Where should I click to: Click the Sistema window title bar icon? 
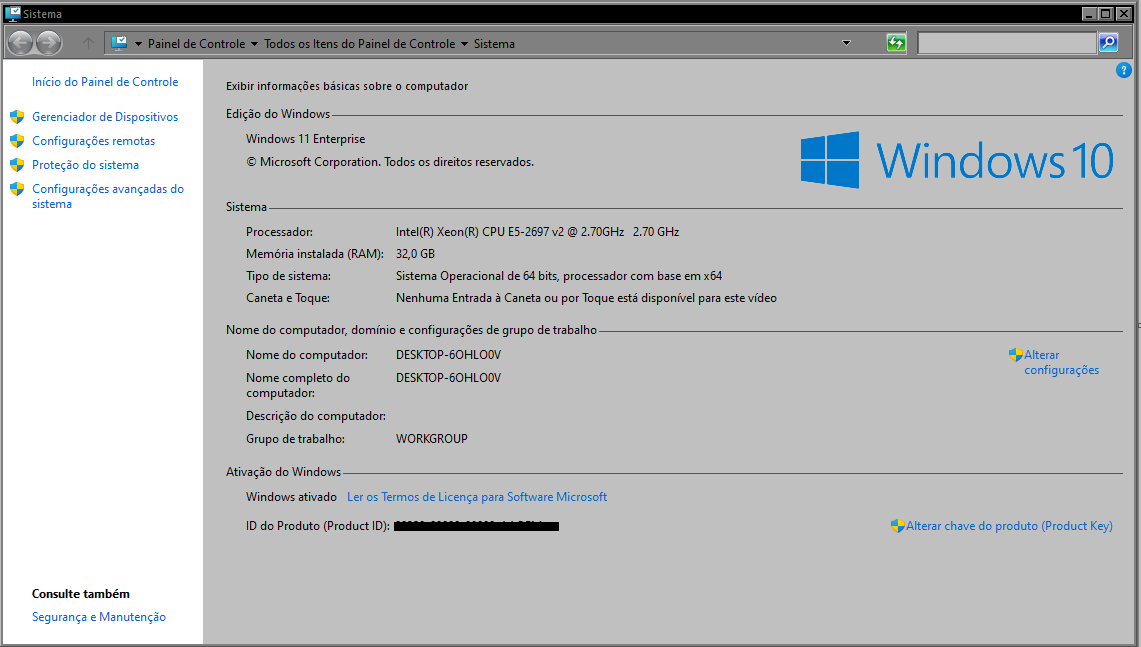[12, 13]
